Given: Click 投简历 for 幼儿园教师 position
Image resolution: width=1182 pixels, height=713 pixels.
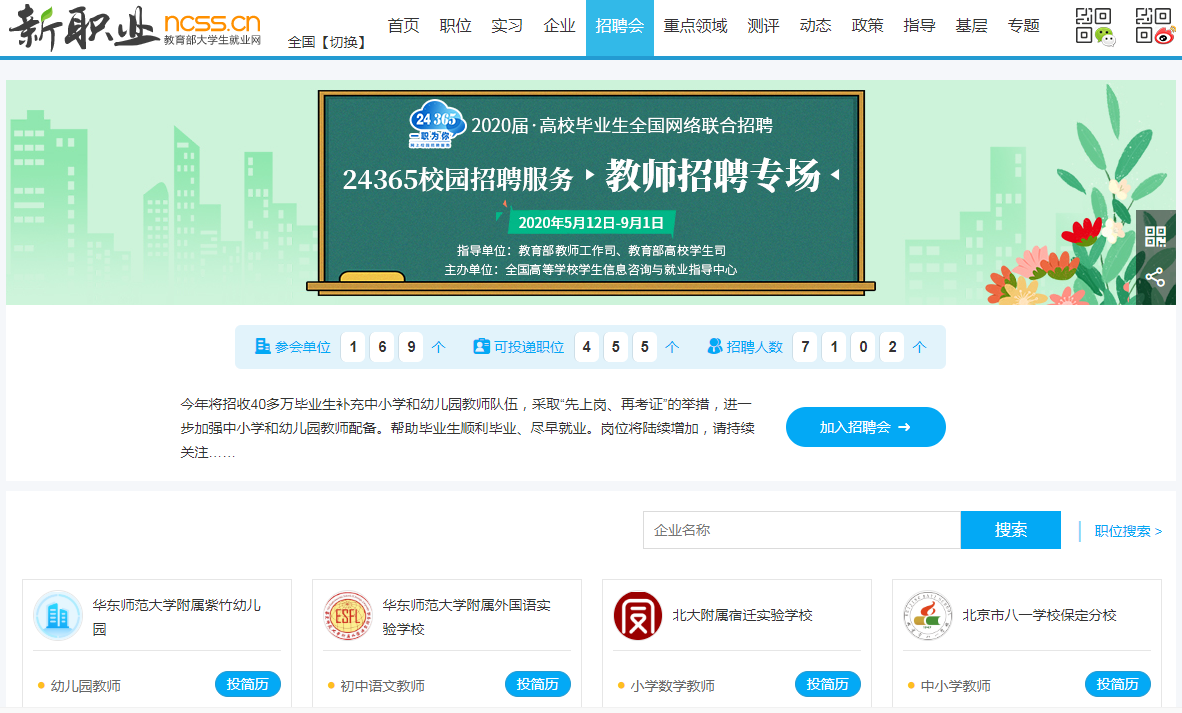Looking at the screenshot, I should pos(247,684).
